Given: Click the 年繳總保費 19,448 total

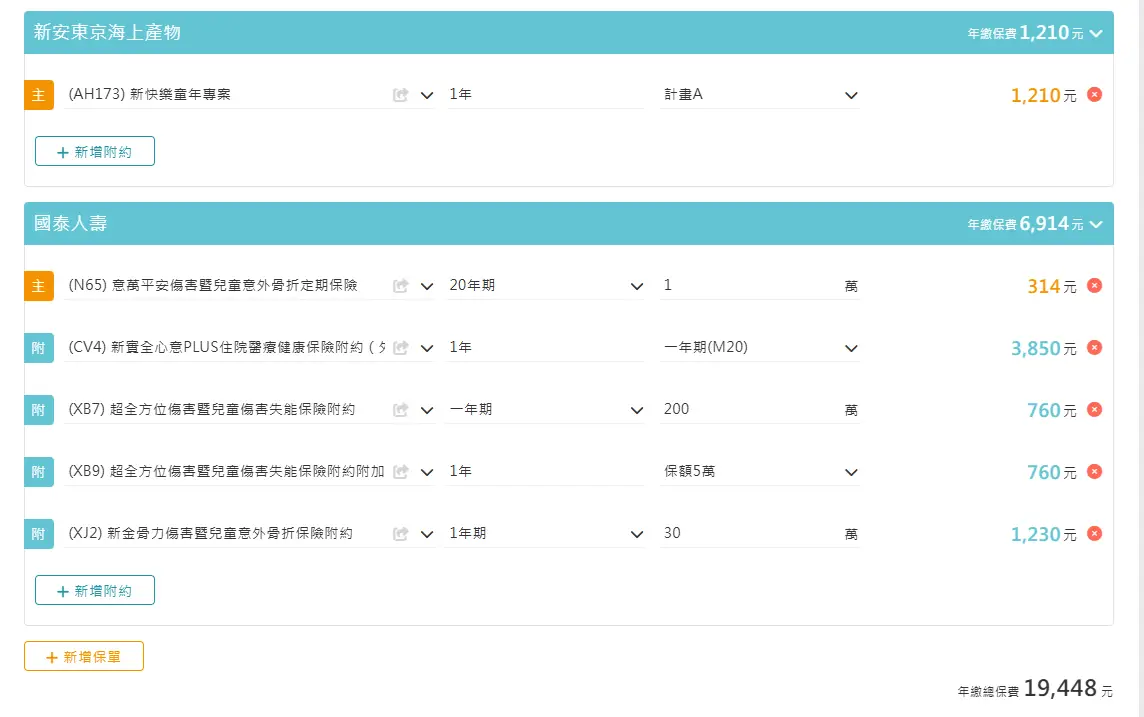Looking at the screenshot, I should (1035, 689).
